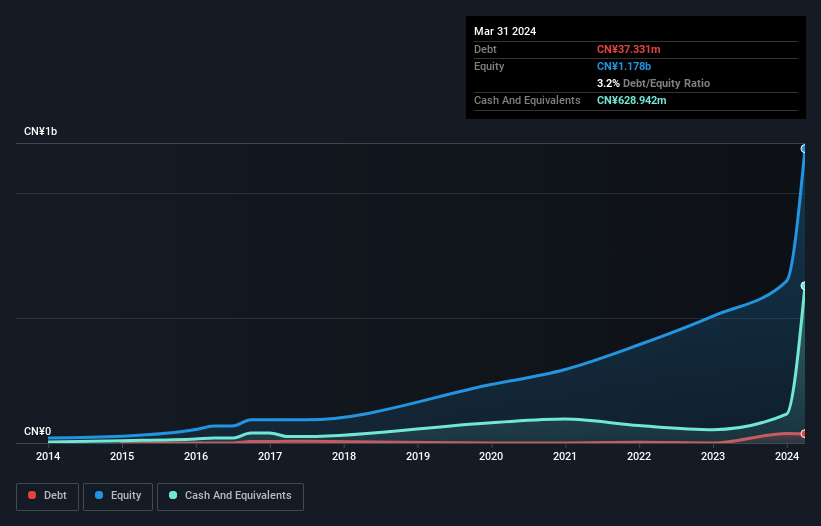Click the Debt endpoint marker on chart
821x526 pixels.
coord(804,434)
